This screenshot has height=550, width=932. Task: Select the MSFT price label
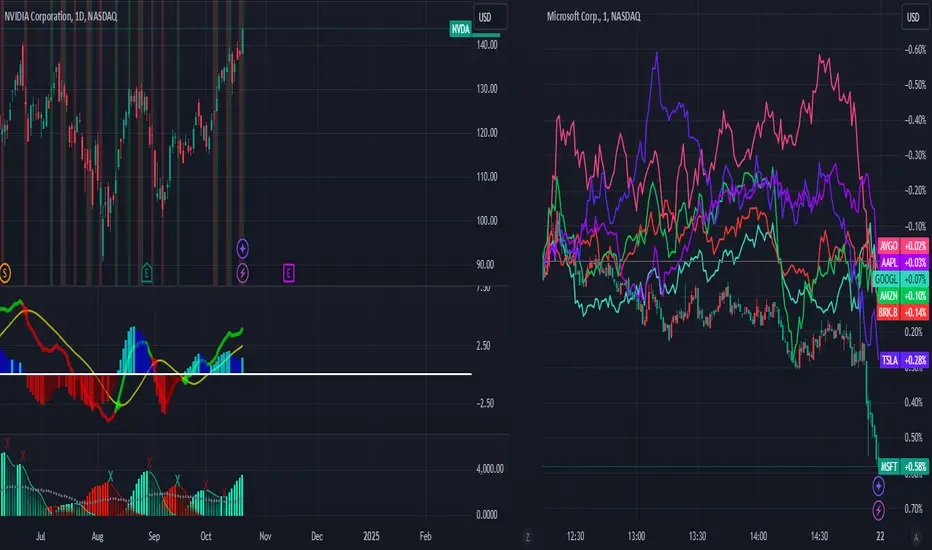[888, 467]
